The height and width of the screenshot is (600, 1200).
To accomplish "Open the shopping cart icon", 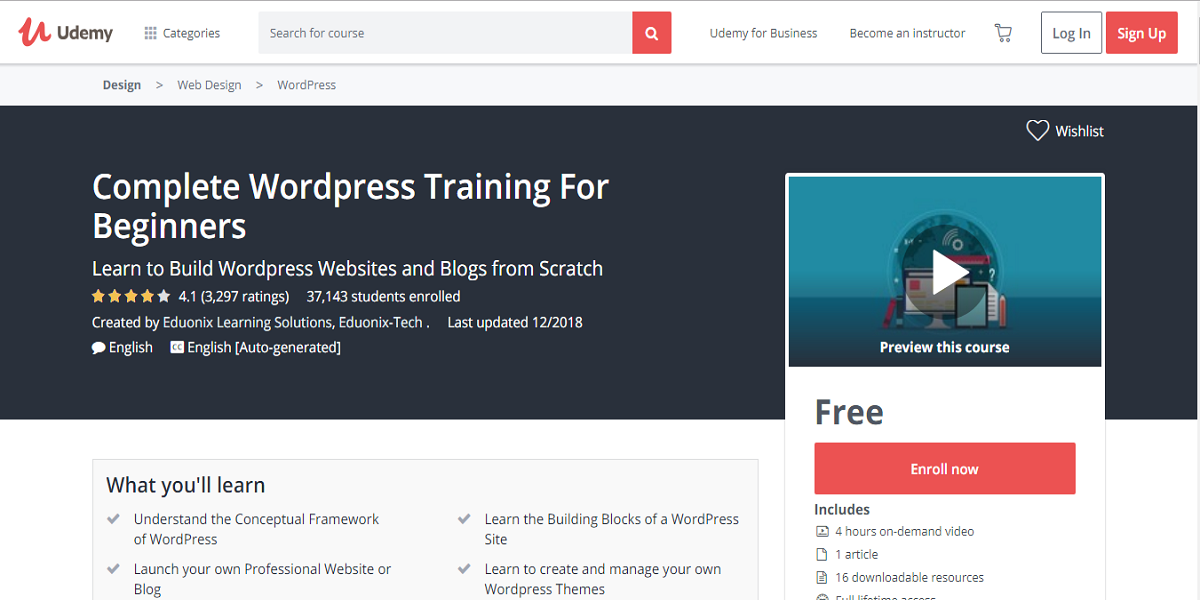I will 1003,33.
